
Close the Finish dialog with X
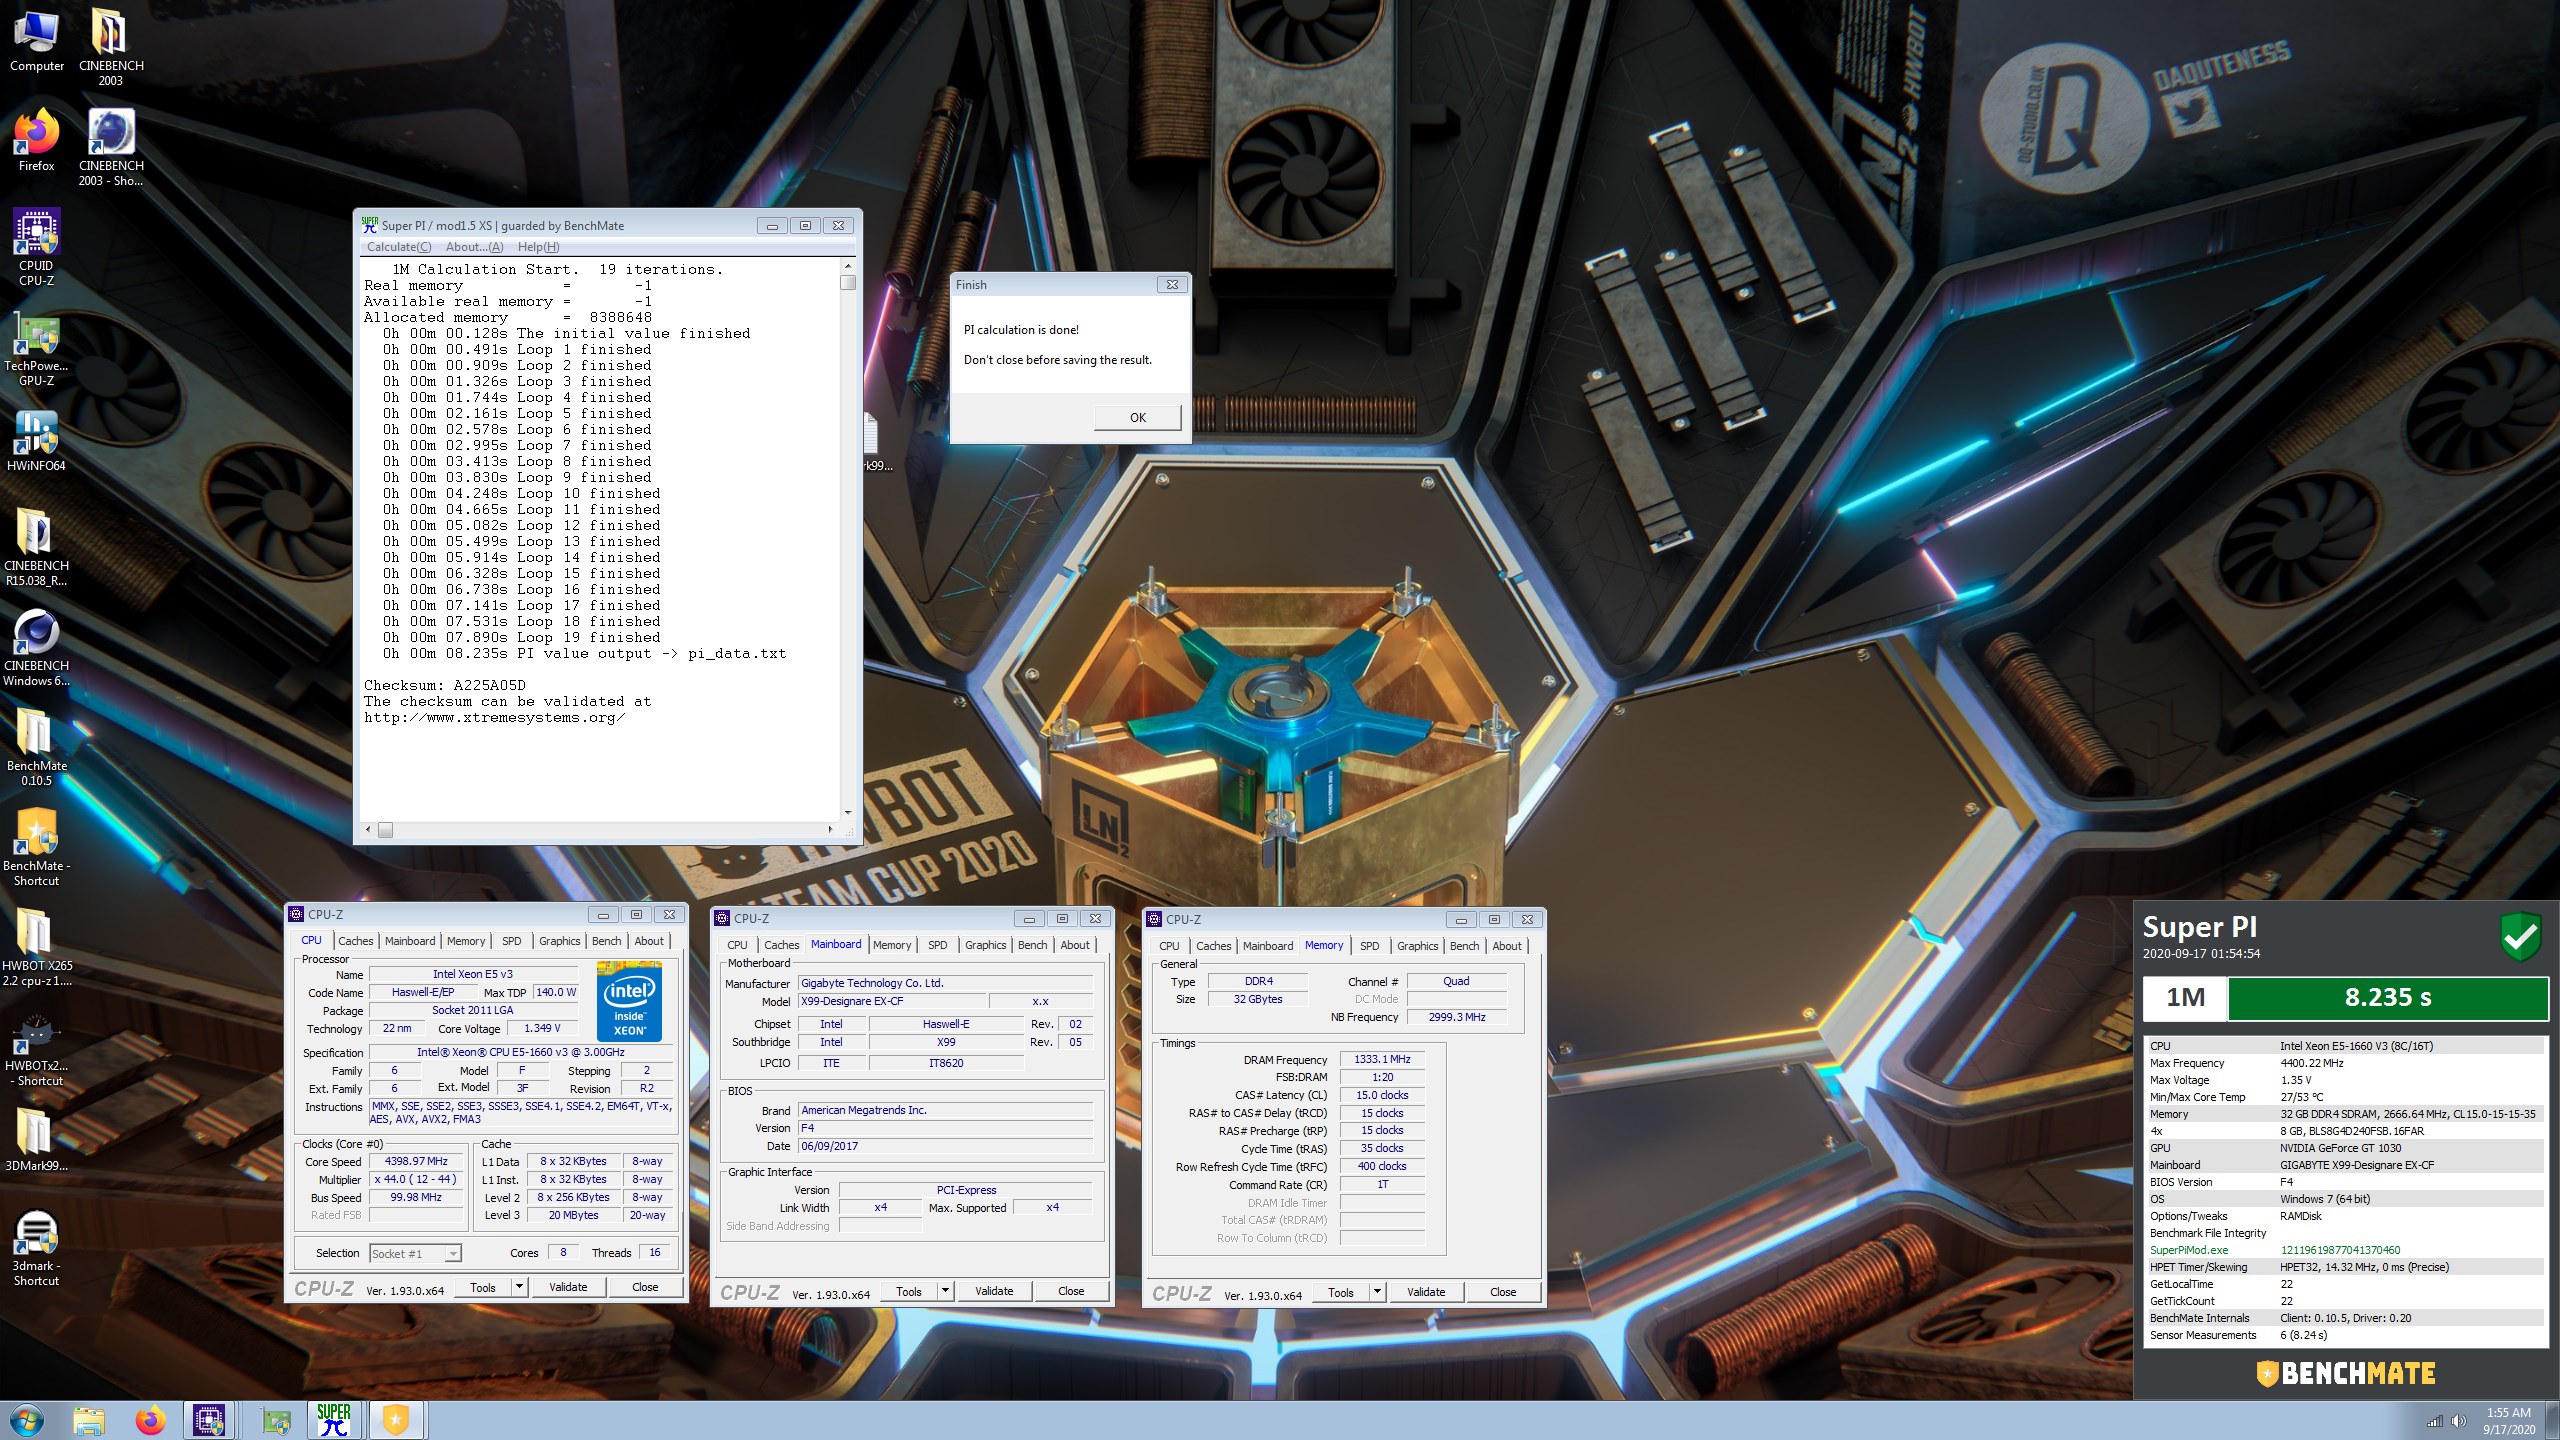(1172, 285)
